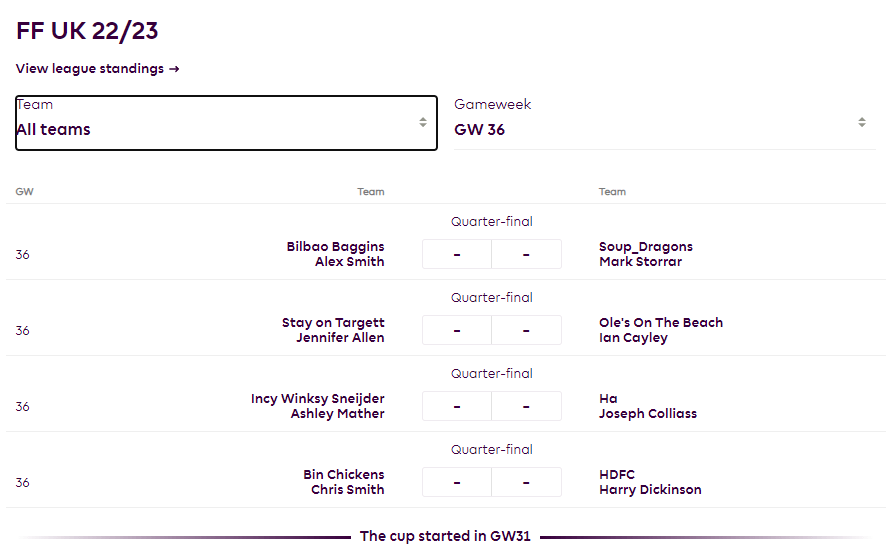Select the Bilbao Baggins team name
This screenshot has height=555, width=892.
(335, 246)
